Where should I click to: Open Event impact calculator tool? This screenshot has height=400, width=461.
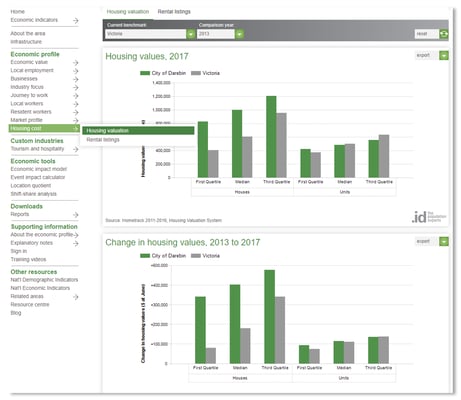pos(38,177)
